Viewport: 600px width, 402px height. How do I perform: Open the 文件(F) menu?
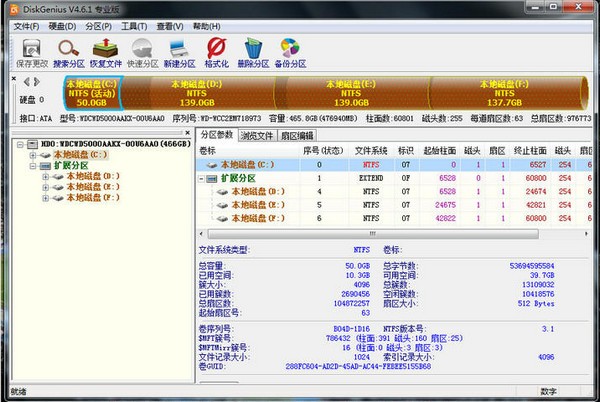click(x=26, y=26)
